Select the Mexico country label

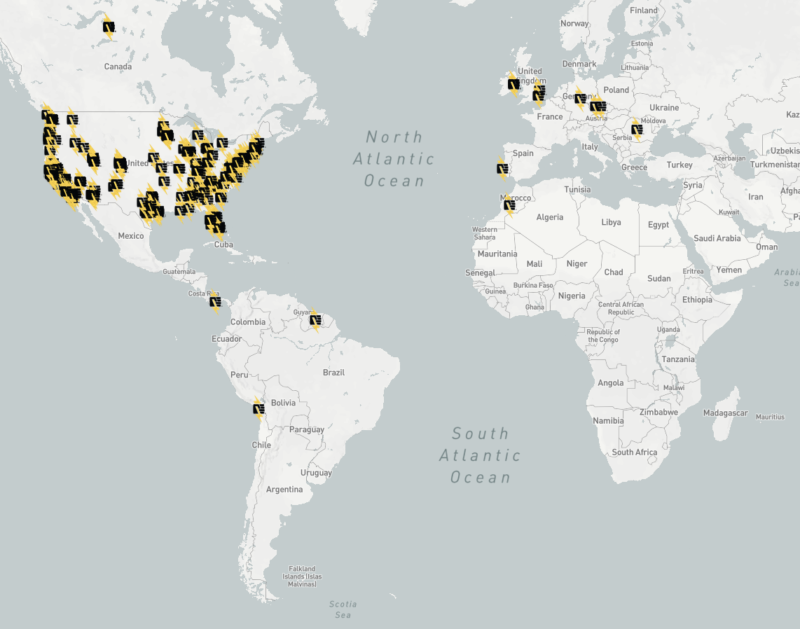point(131,235)
